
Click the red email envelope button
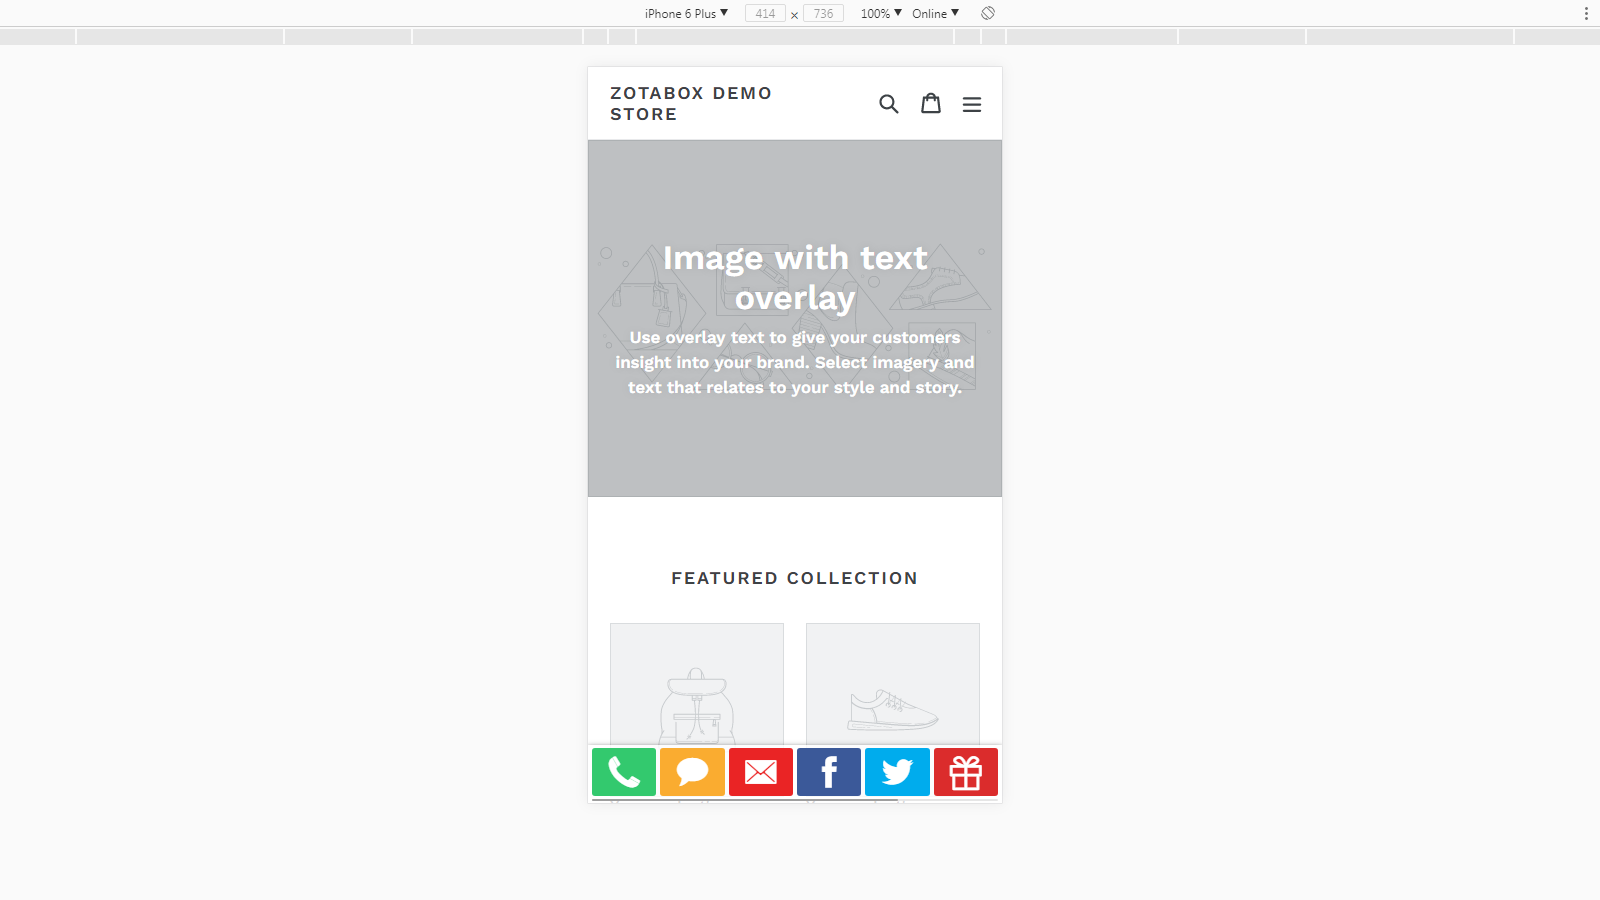pyautogui.click(x=761, y=772)
